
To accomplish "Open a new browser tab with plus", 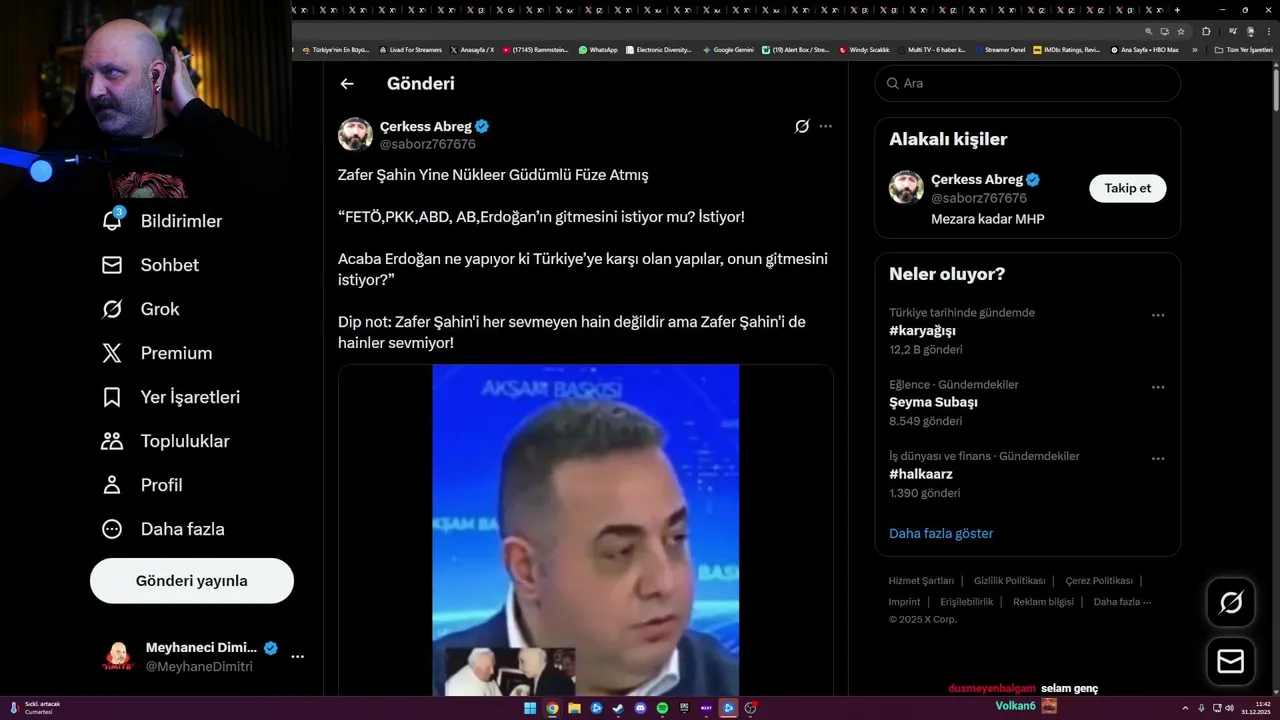I will point(1177,10).
